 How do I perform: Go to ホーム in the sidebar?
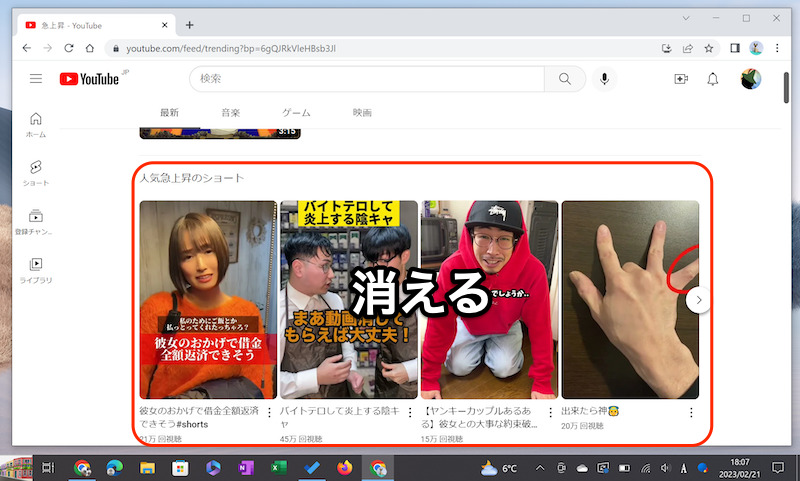point(36,124)
